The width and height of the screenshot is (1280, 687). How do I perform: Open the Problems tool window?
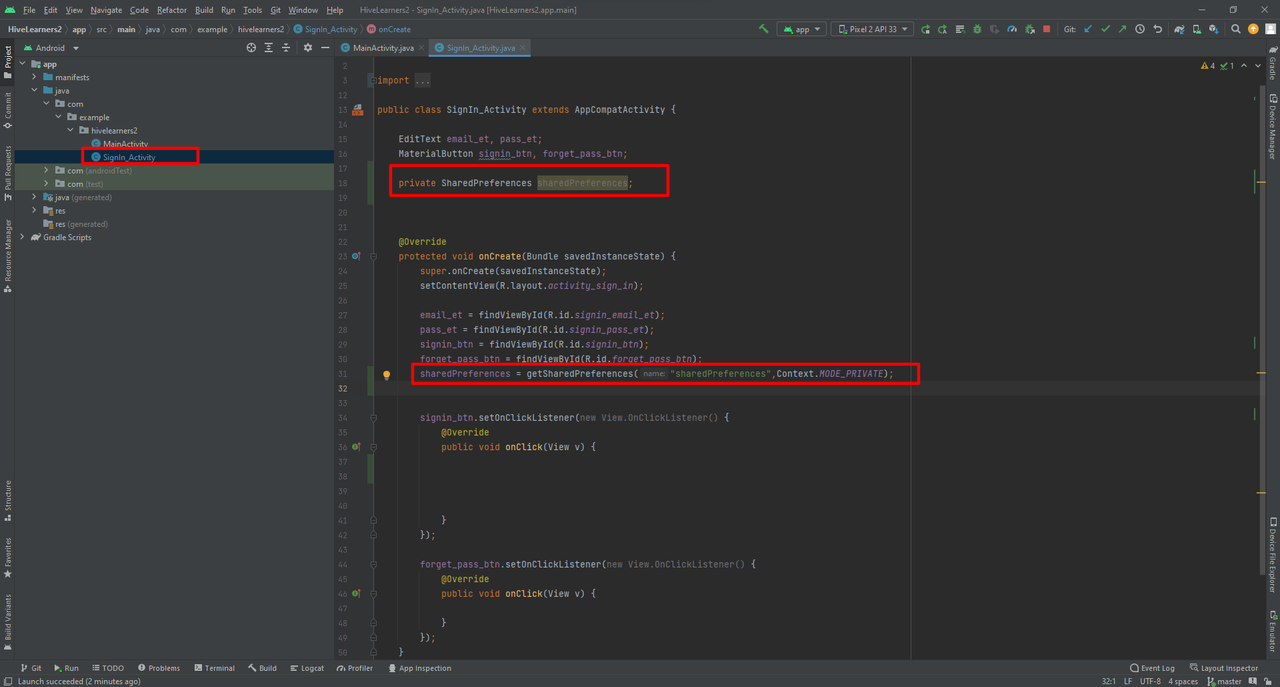click(159, 668)
